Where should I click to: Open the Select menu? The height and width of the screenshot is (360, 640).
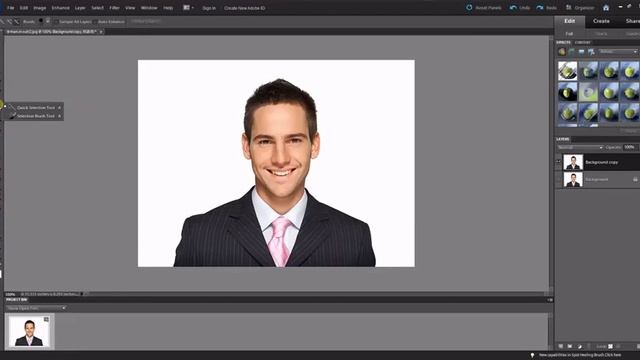click(97, 8)
